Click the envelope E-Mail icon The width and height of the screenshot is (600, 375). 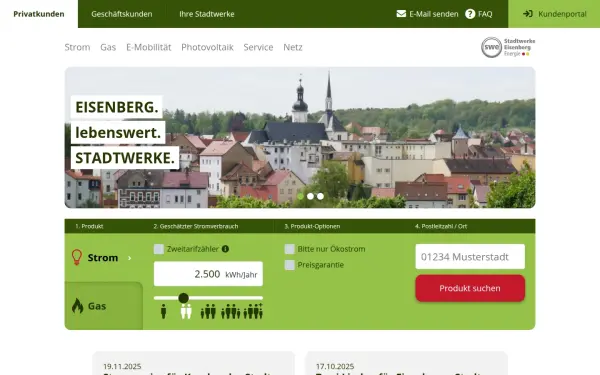point(401,14)
